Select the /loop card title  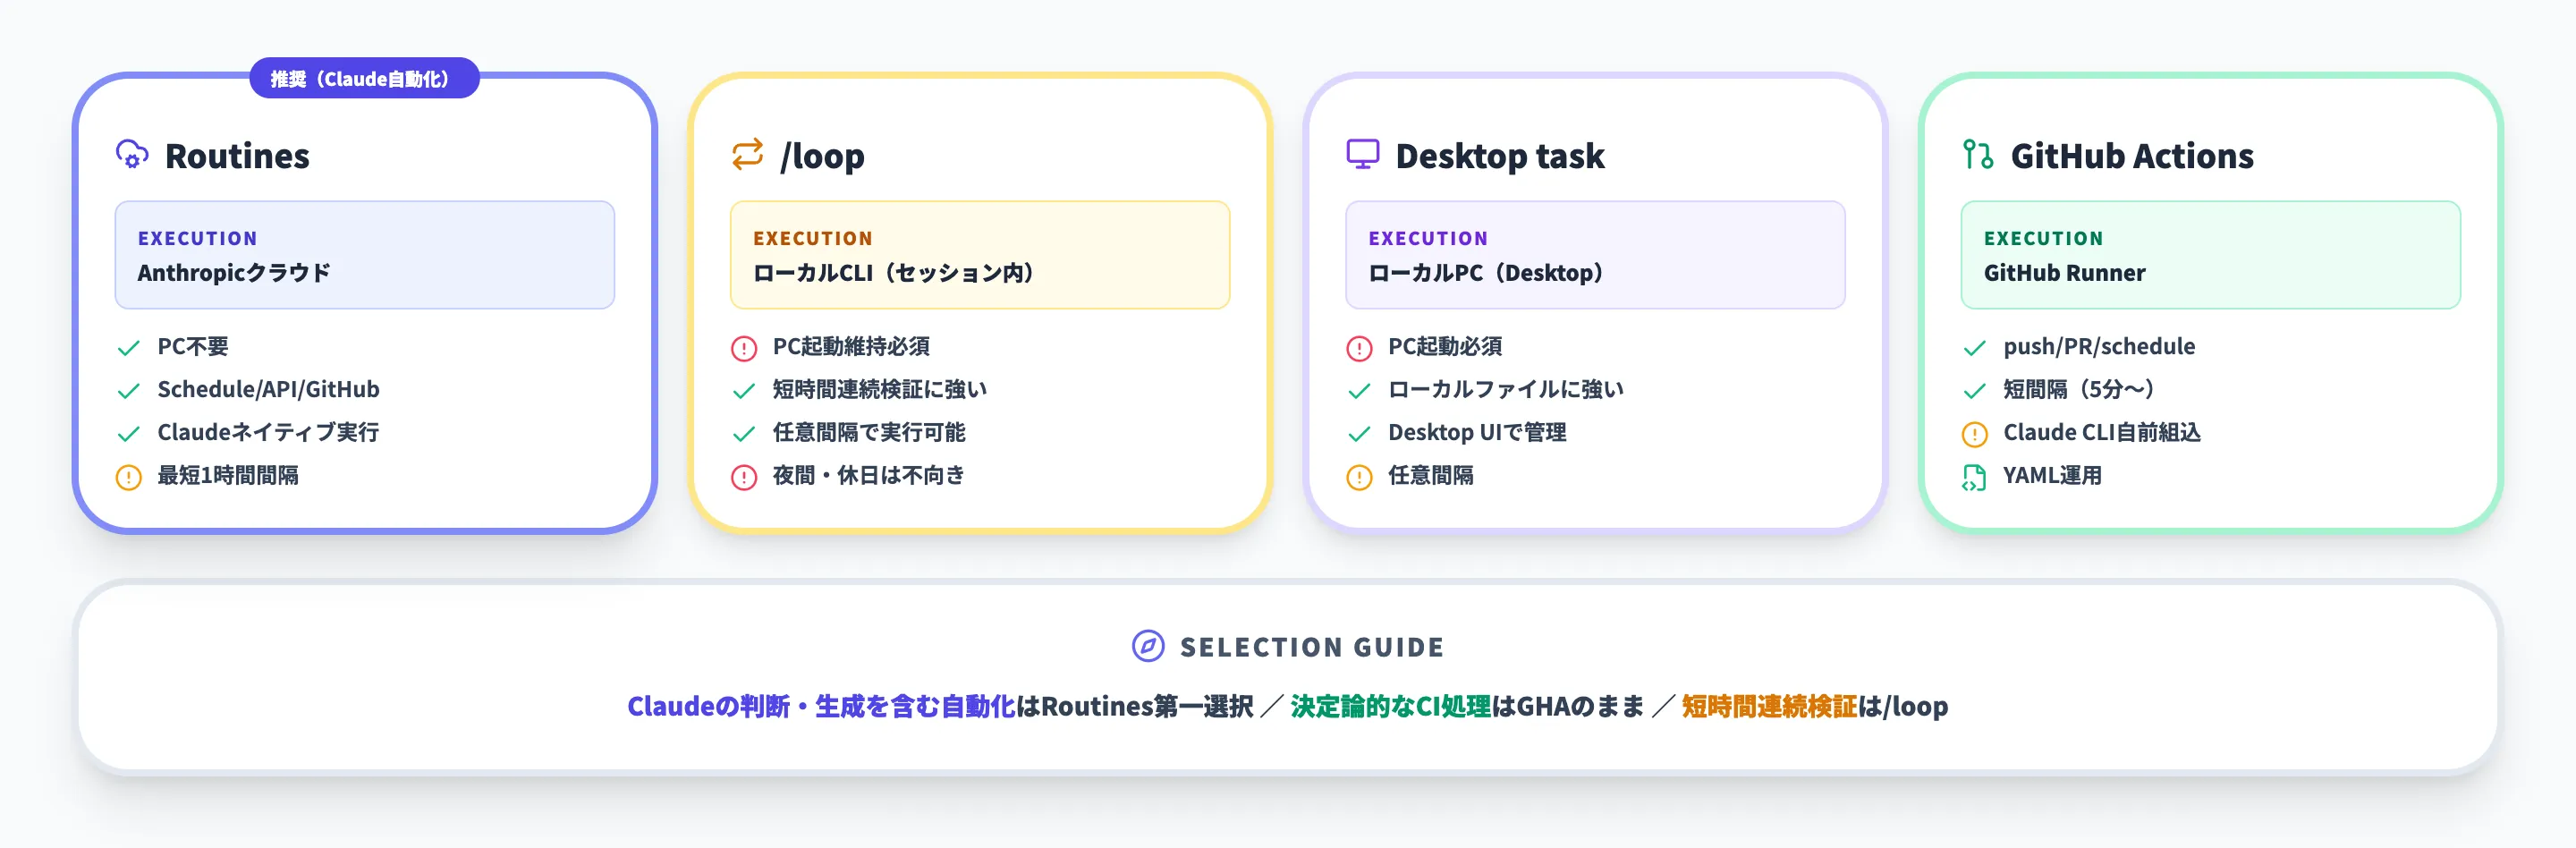coord(822,156)
